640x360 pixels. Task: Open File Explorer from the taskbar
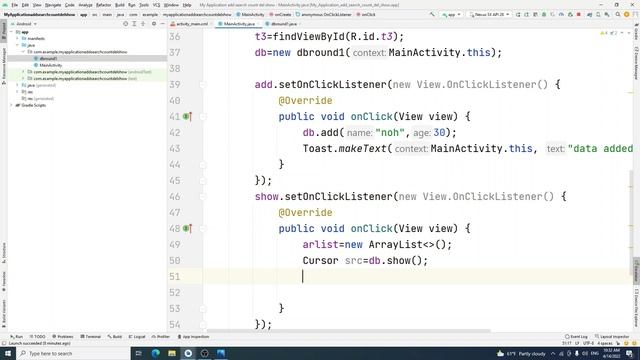172,353
